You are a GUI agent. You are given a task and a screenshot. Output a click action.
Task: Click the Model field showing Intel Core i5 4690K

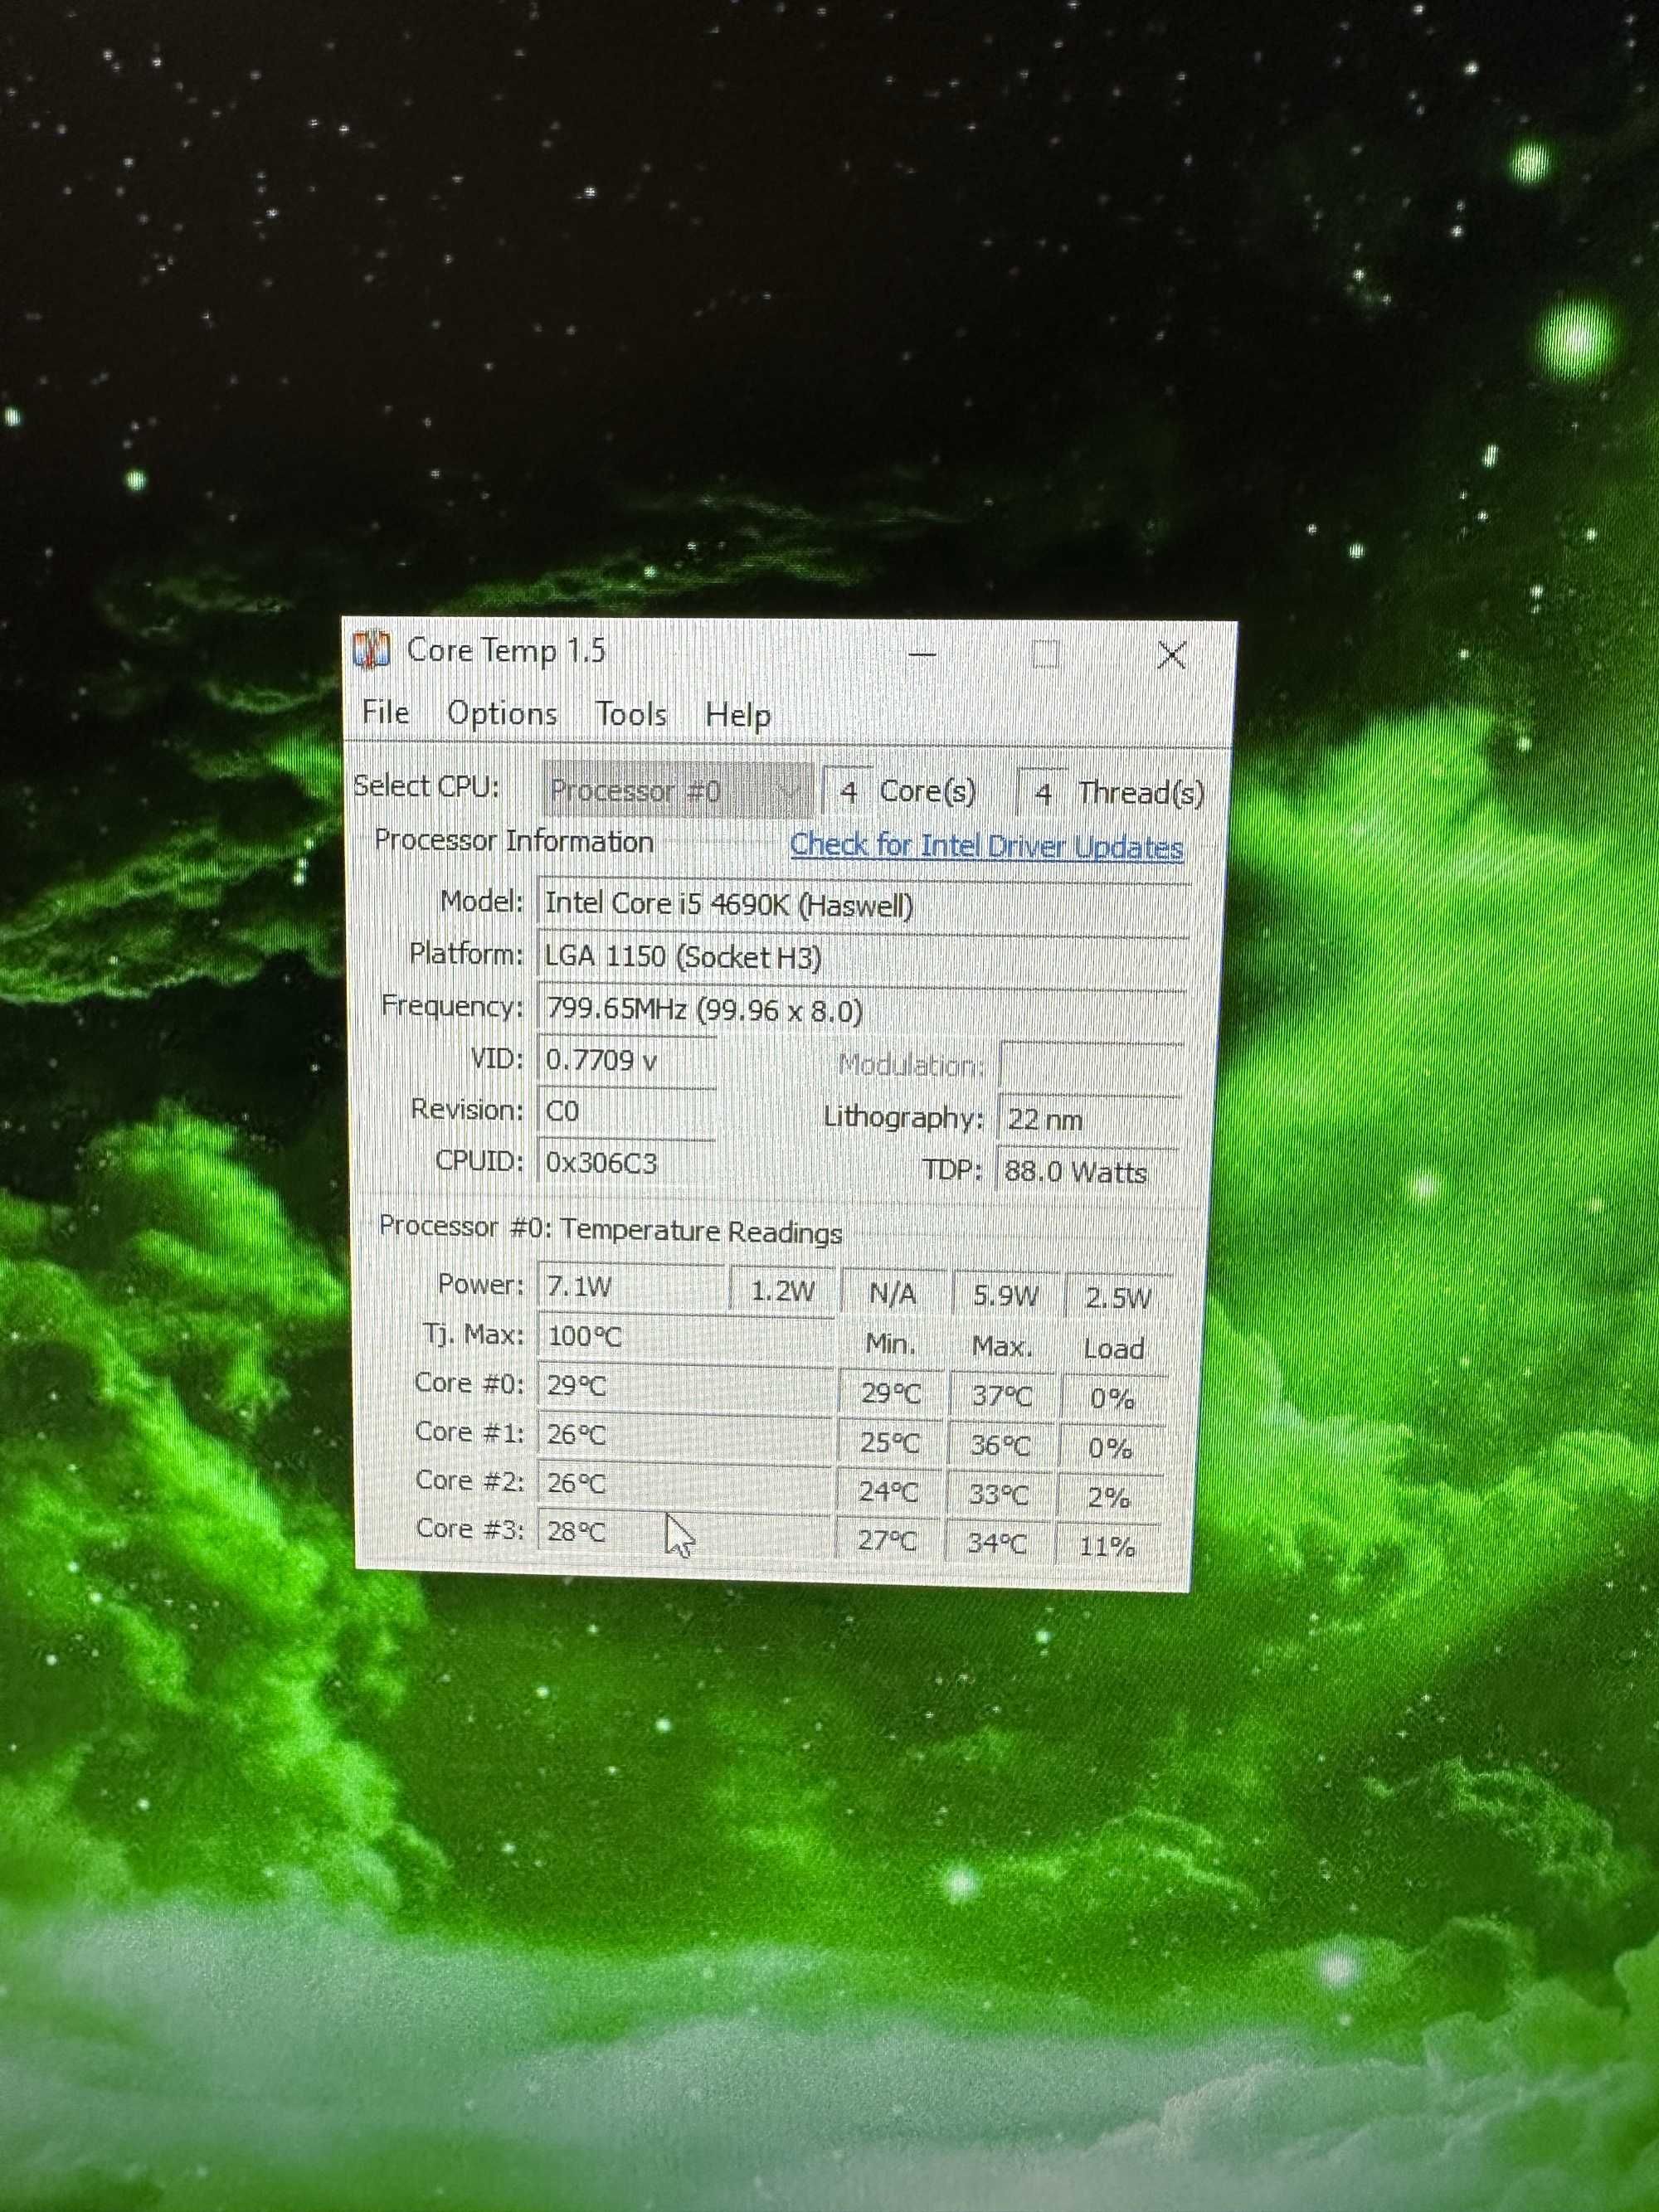863,906
